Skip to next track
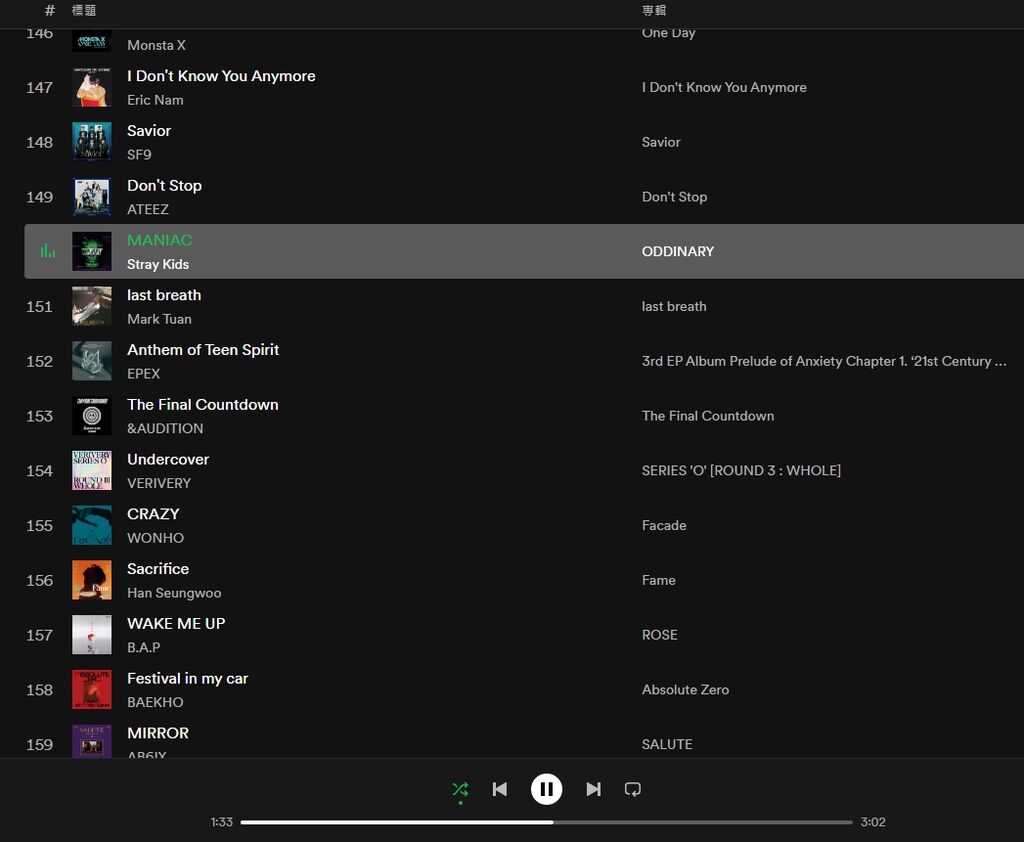Viewport: 1024px width, 842px height. coord(593,789)
